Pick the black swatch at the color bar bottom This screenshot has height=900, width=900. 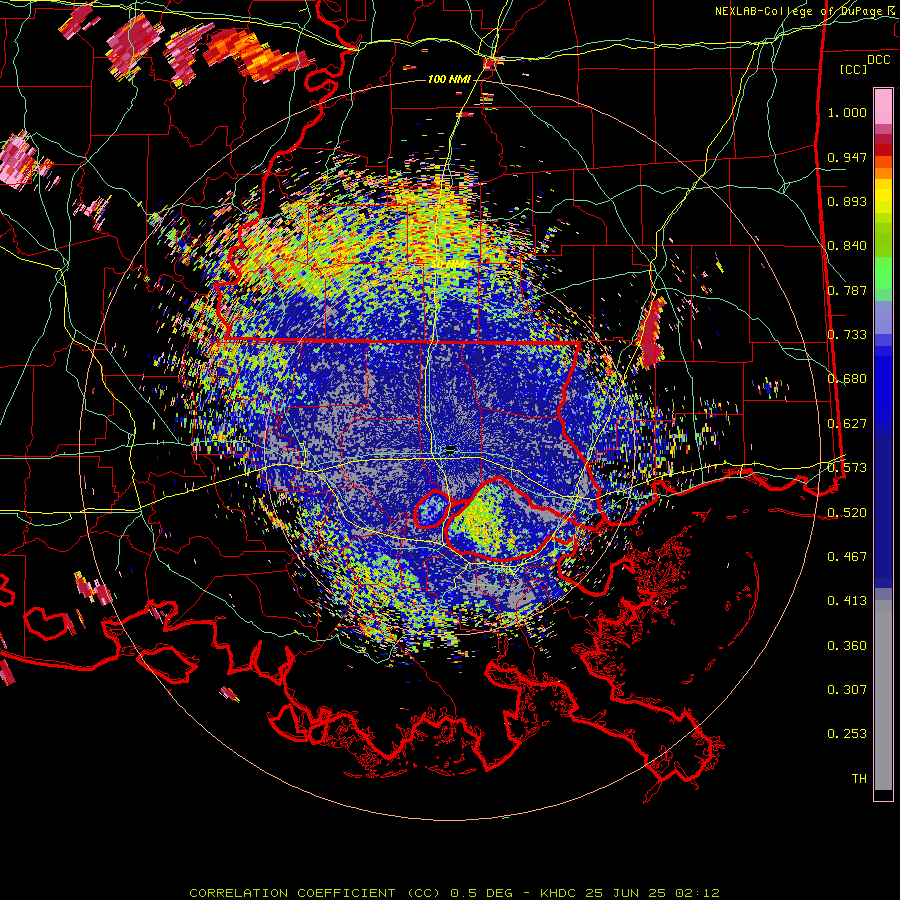tap(883, 795)
